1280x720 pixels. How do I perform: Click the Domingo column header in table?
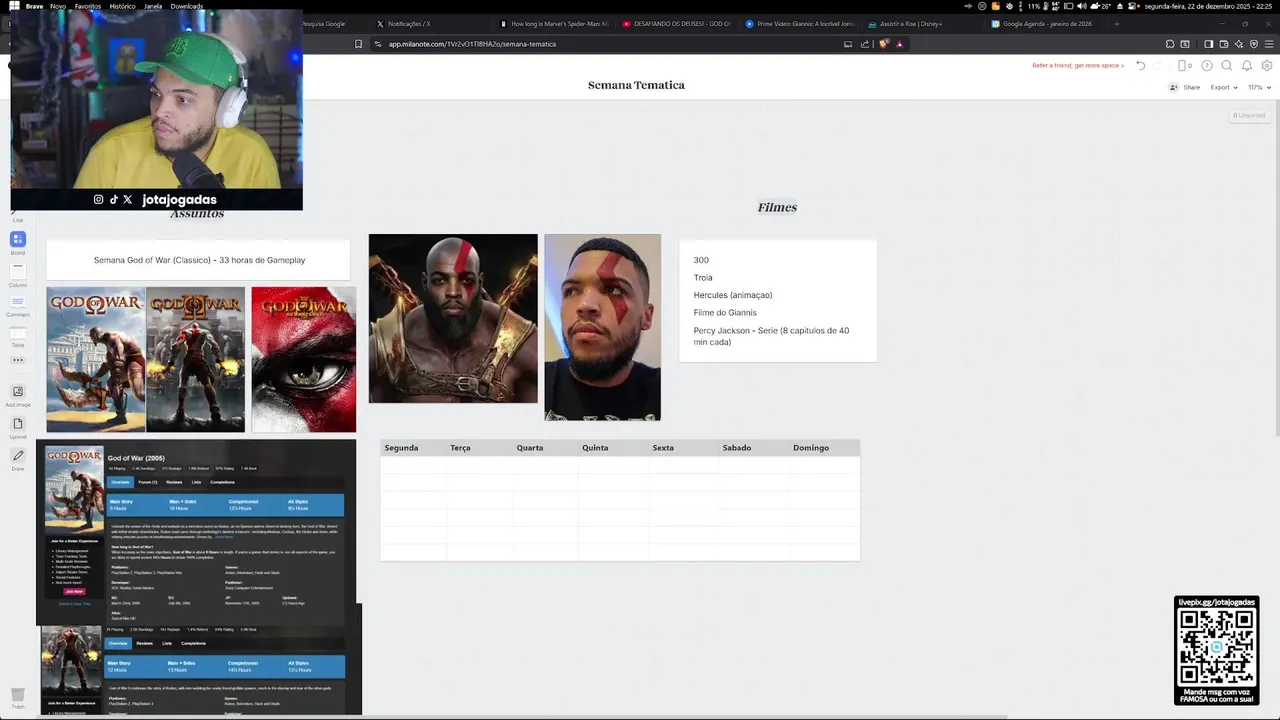tap(811, 448)
